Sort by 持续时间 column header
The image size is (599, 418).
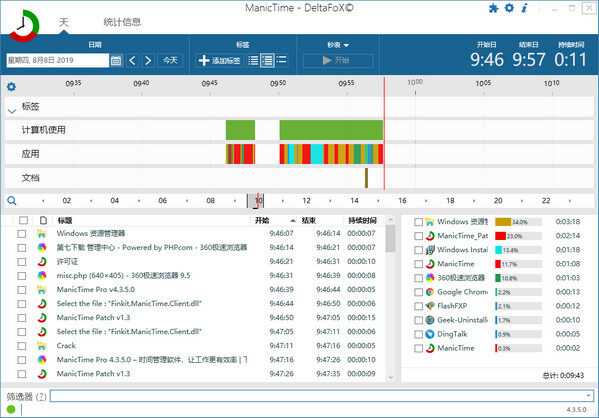click(362, 220)
